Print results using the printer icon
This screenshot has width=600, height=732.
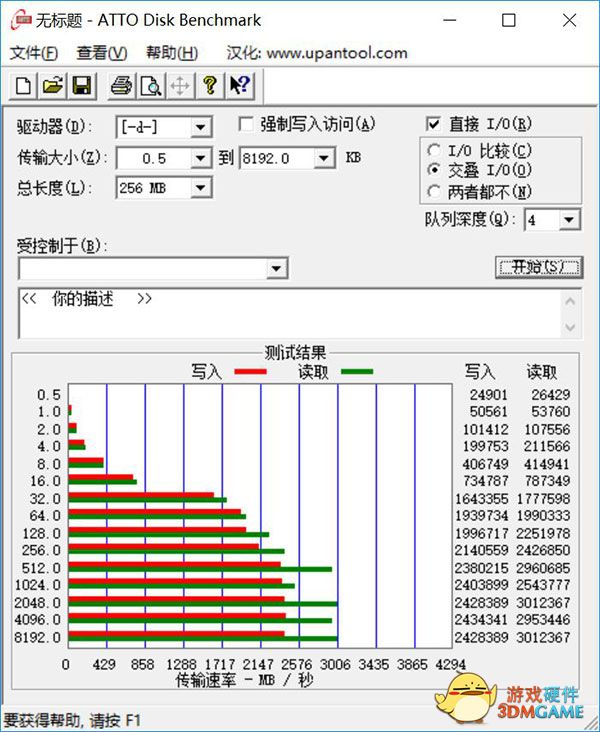pyautogui.click(x=121, y=85)
